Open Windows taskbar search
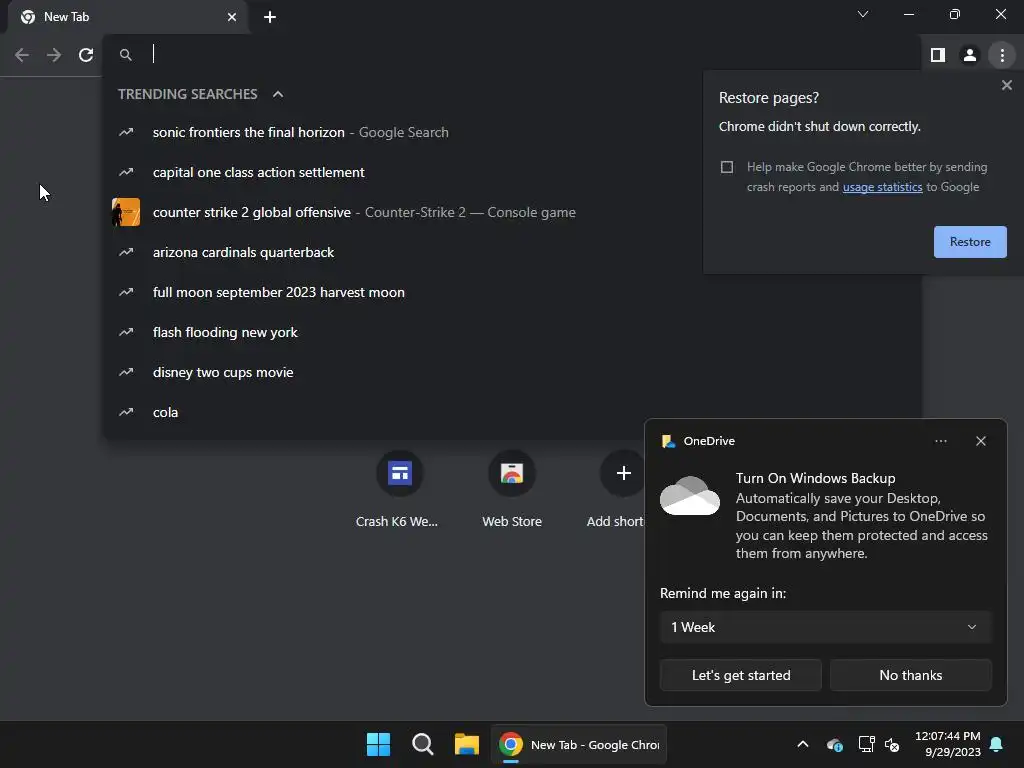This screenshot has width=1024, height=768. [423, 744]
